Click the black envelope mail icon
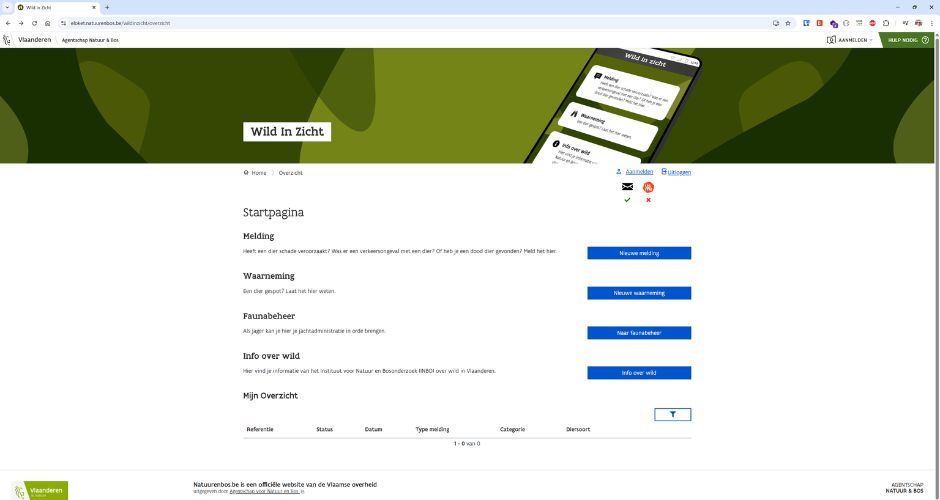The image size is (940, 500). click(627, 187)
